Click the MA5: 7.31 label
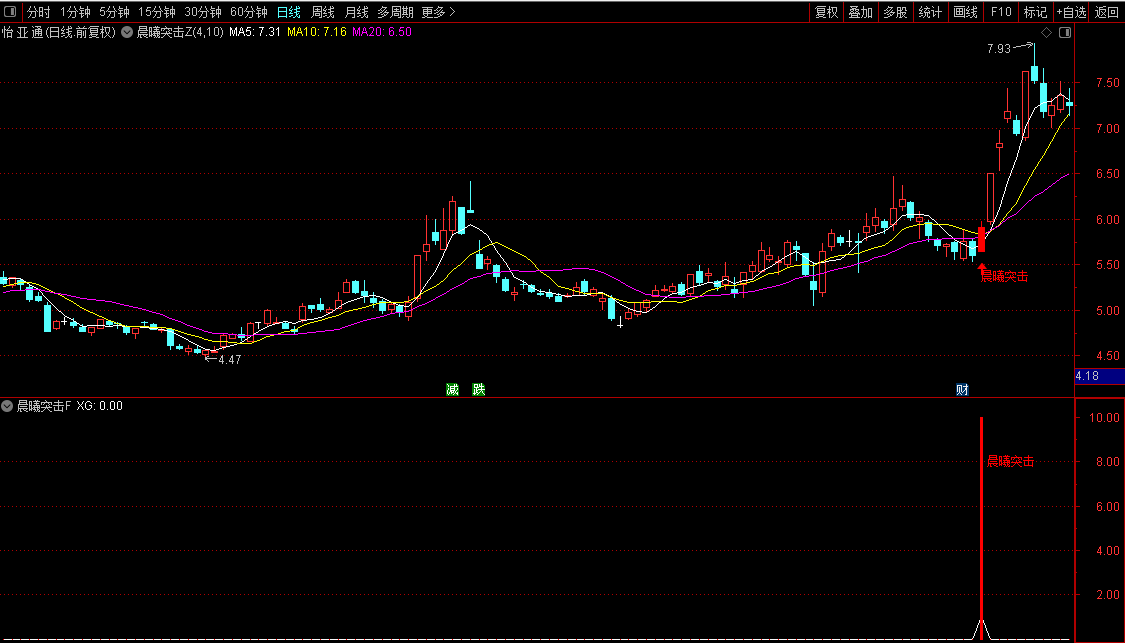 tap(255, 32)
